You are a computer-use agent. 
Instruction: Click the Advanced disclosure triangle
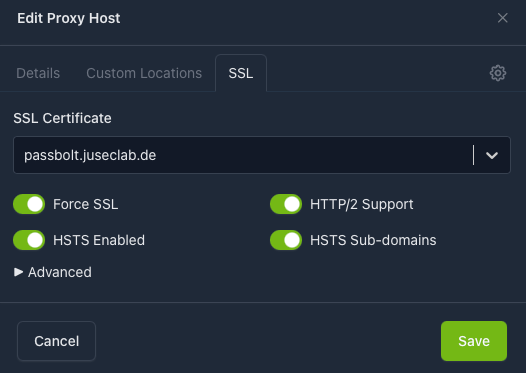click(18, 272)
